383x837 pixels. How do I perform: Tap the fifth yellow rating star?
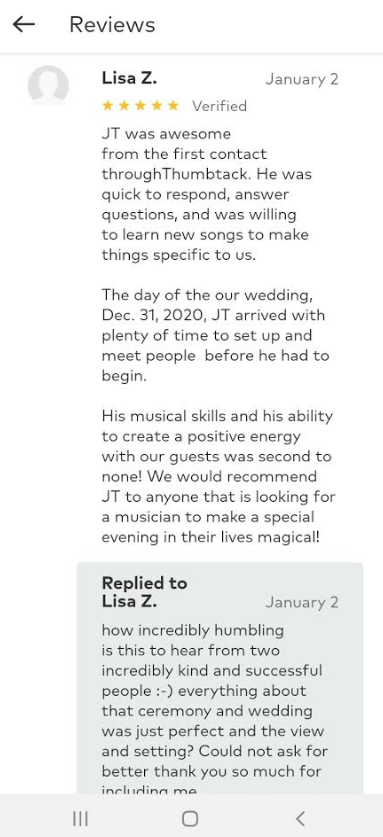pyautogui.click(x=173, y=106)
